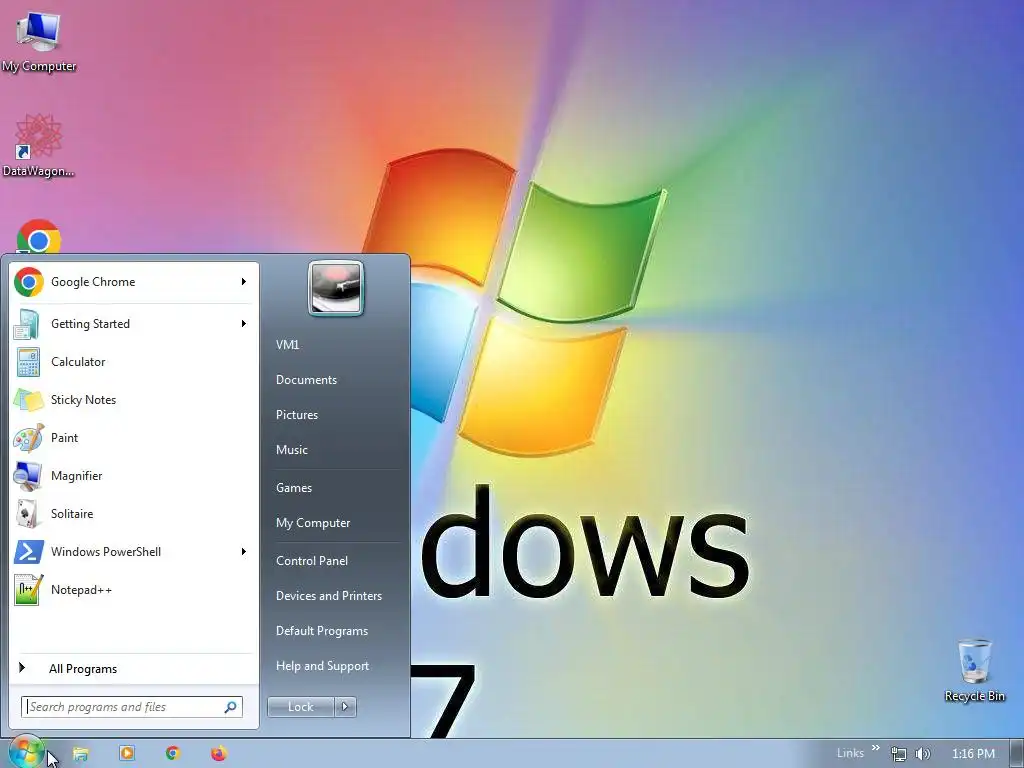Start Paint from the Start menu
The height and width of the screenshot is (768, 1024).
[x=134, y=438]
